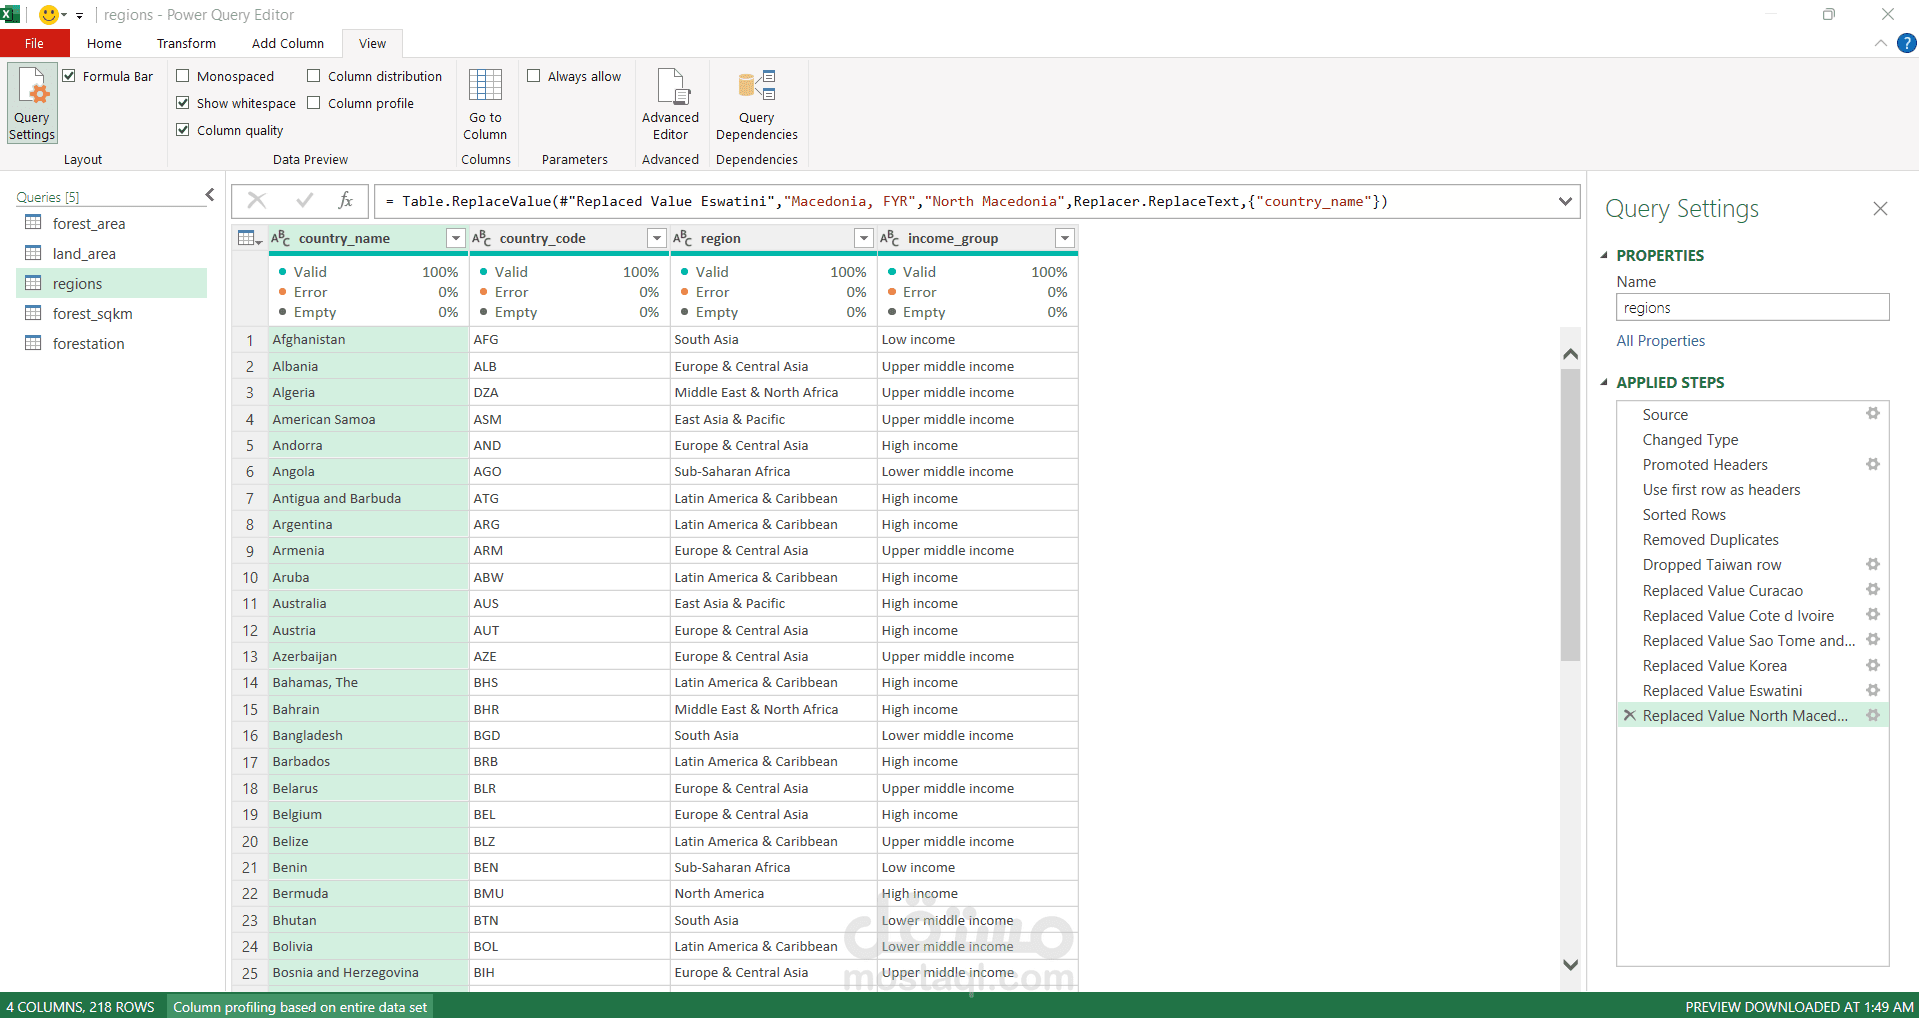Click the Go to Column icon

pyautogui.click(x=485, y=103)
